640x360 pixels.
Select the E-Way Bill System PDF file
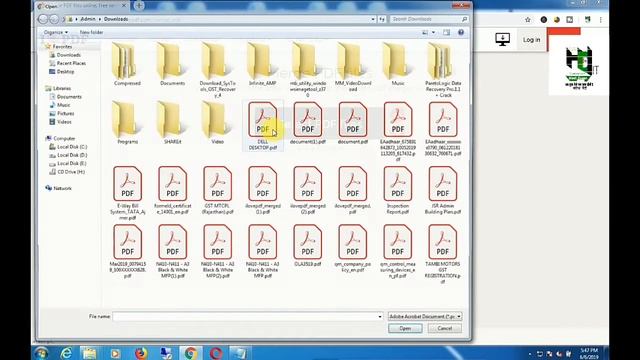[127, 193]
